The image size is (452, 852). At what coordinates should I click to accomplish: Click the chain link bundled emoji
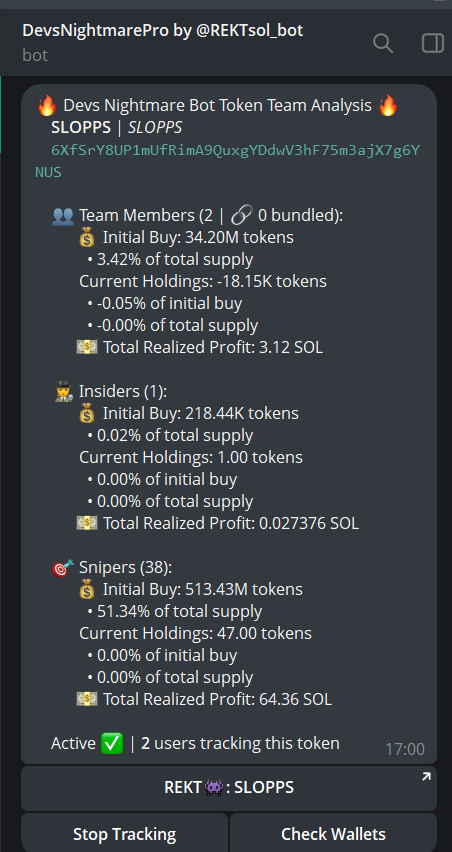pos(241,216)
